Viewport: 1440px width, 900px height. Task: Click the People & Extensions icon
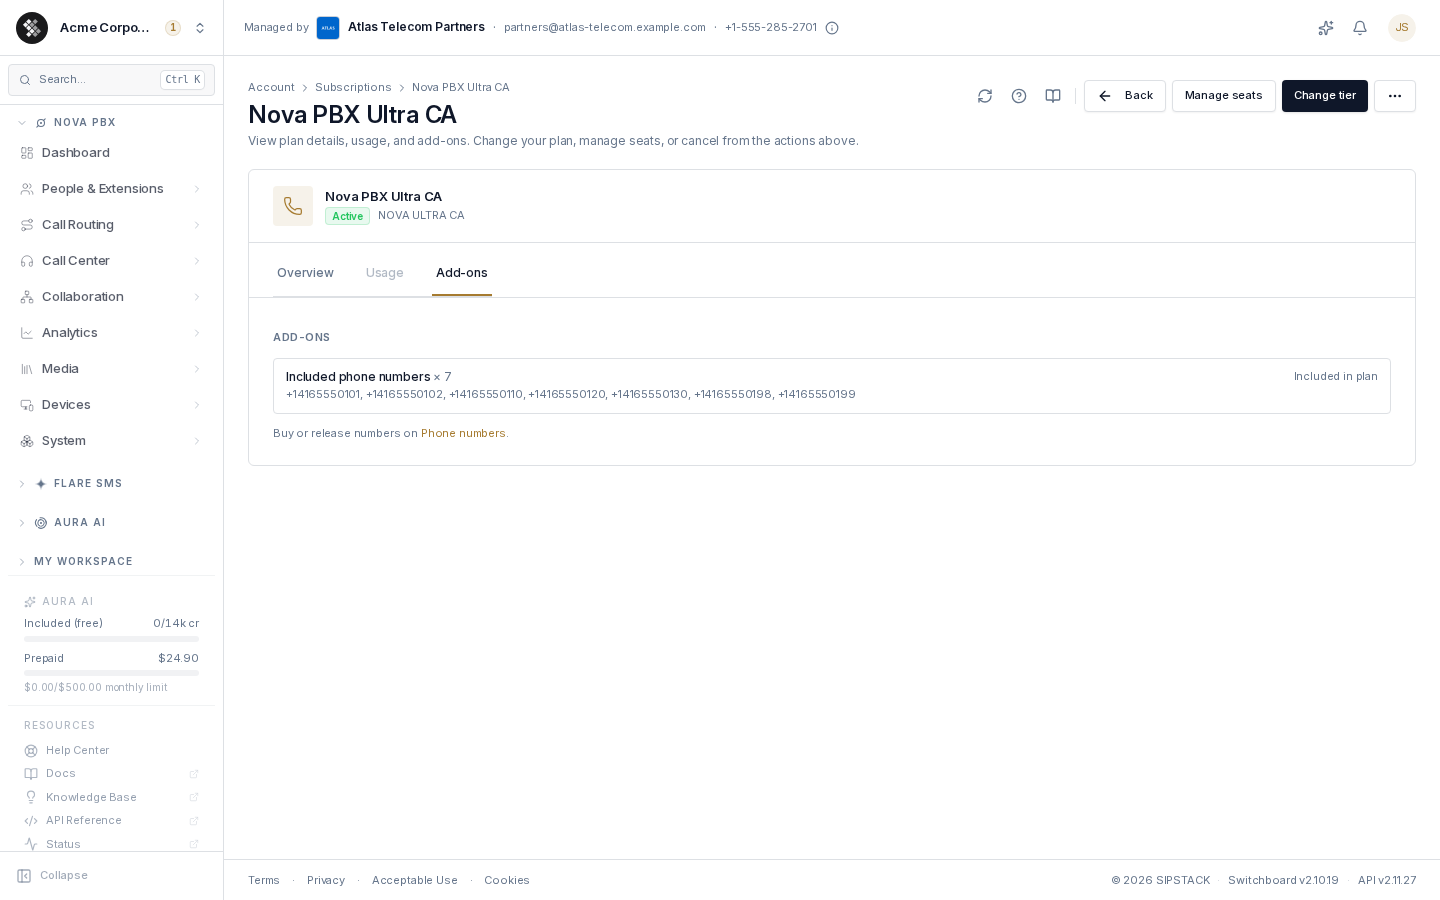click(27, 189)
